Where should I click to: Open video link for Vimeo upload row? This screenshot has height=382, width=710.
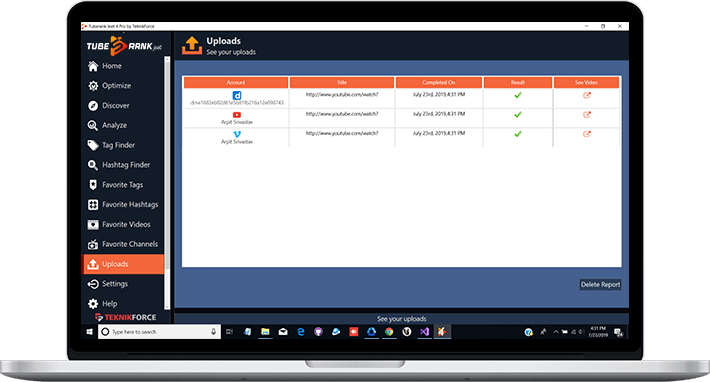click(x=587, y=134)
